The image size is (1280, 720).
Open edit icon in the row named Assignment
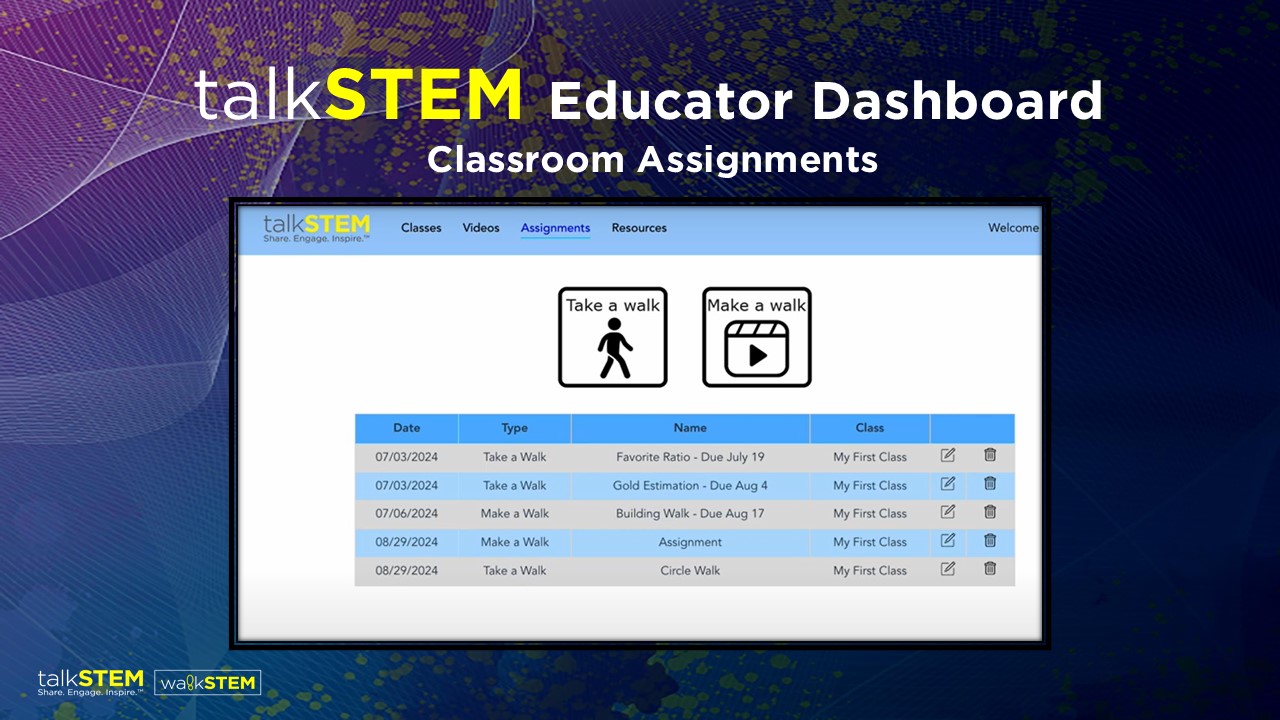tap(948, 541)
